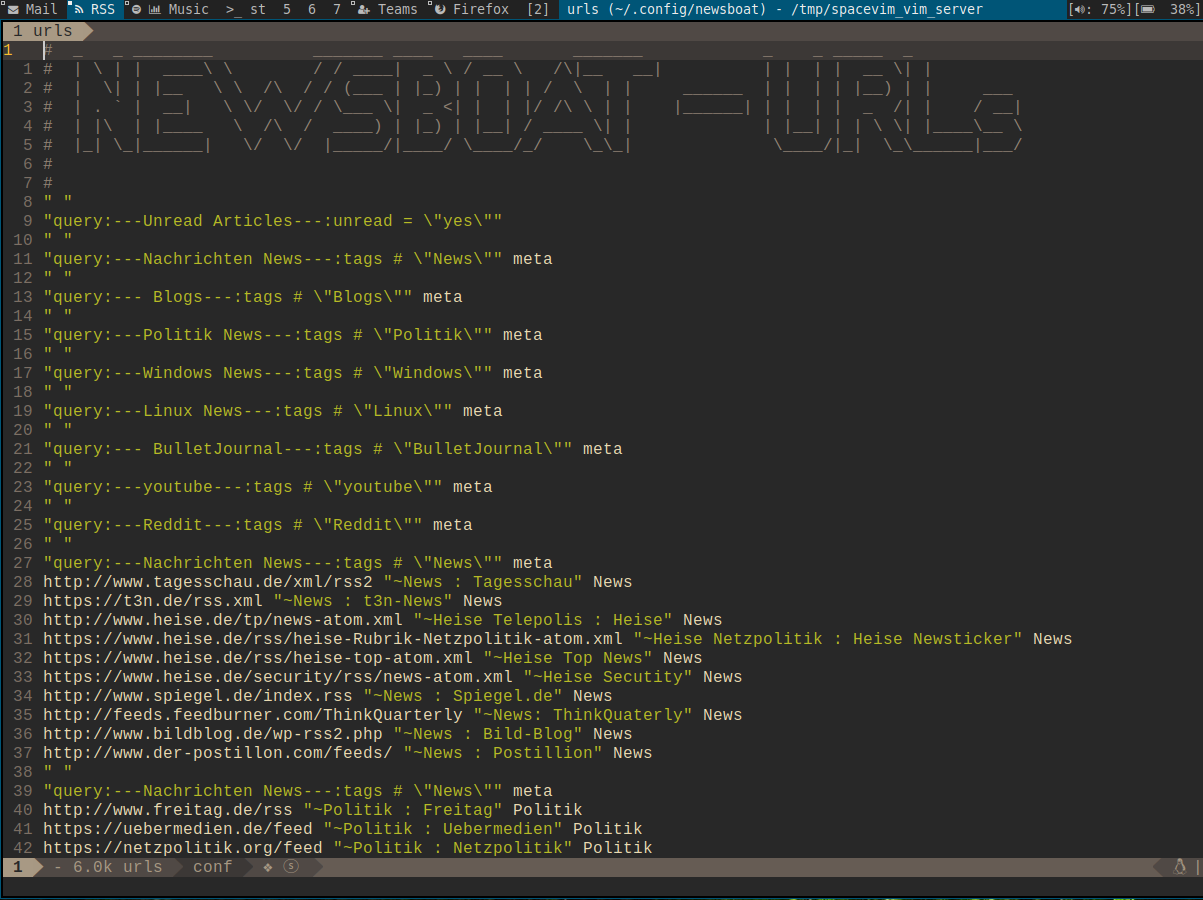The image size is (1203, 900).
Task: Place cursor on Unread Articles query line
Action: click(272, 221)
